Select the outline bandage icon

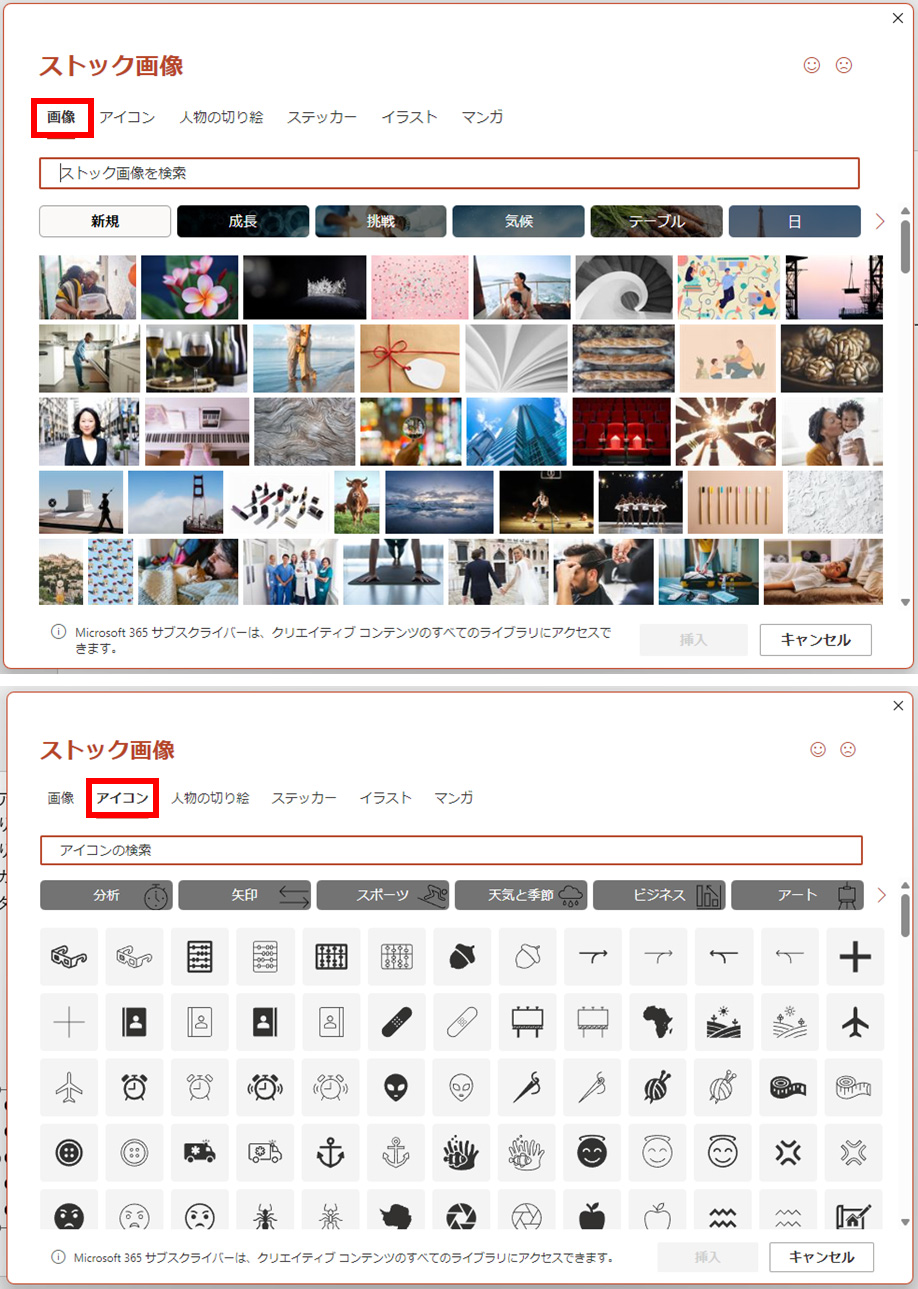(462, 1022)
